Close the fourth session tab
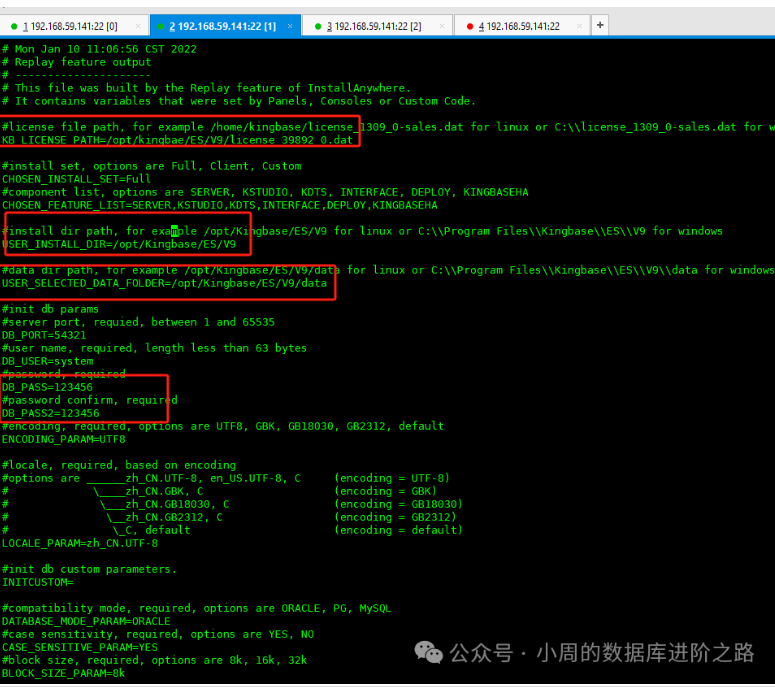 pyautogui.click(x=580, y=26)
